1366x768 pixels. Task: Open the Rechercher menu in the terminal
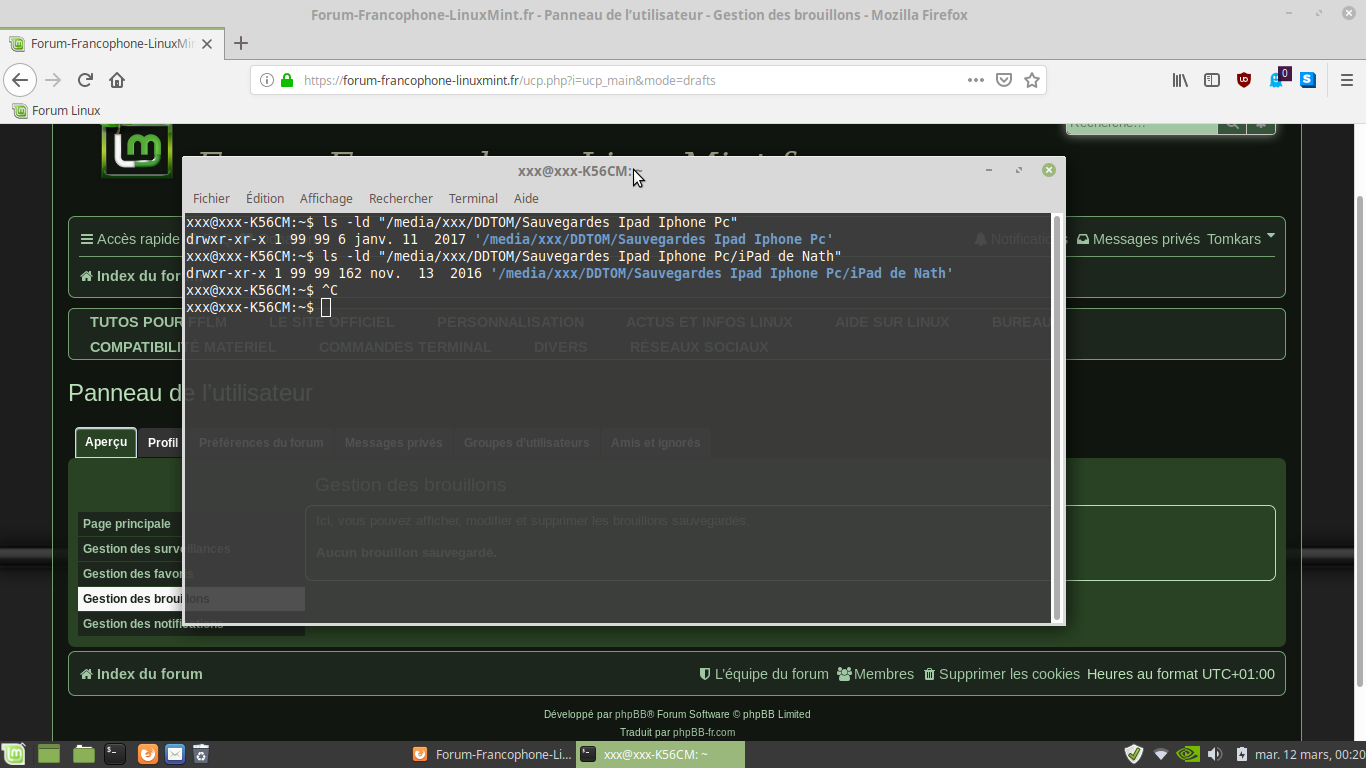pyautogui.click(x=400, y=198)
